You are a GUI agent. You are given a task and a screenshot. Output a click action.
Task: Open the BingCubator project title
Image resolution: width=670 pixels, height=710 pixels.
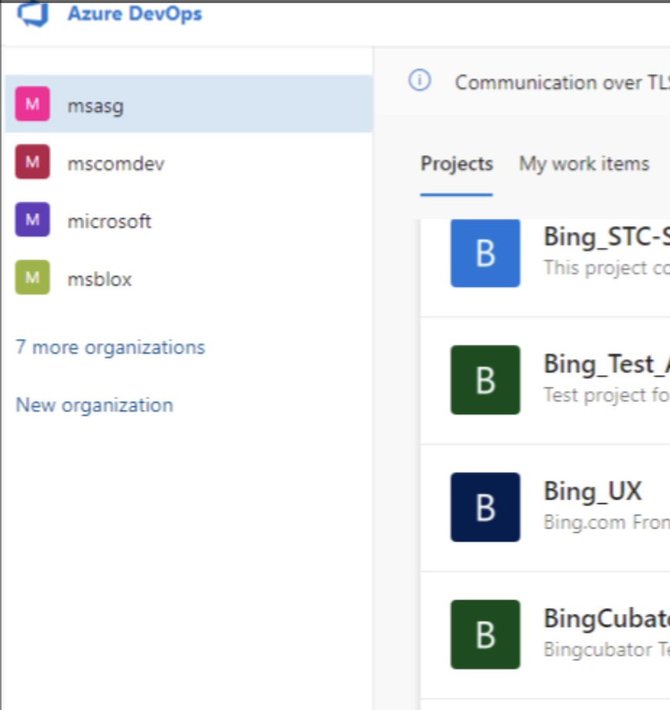607,619
